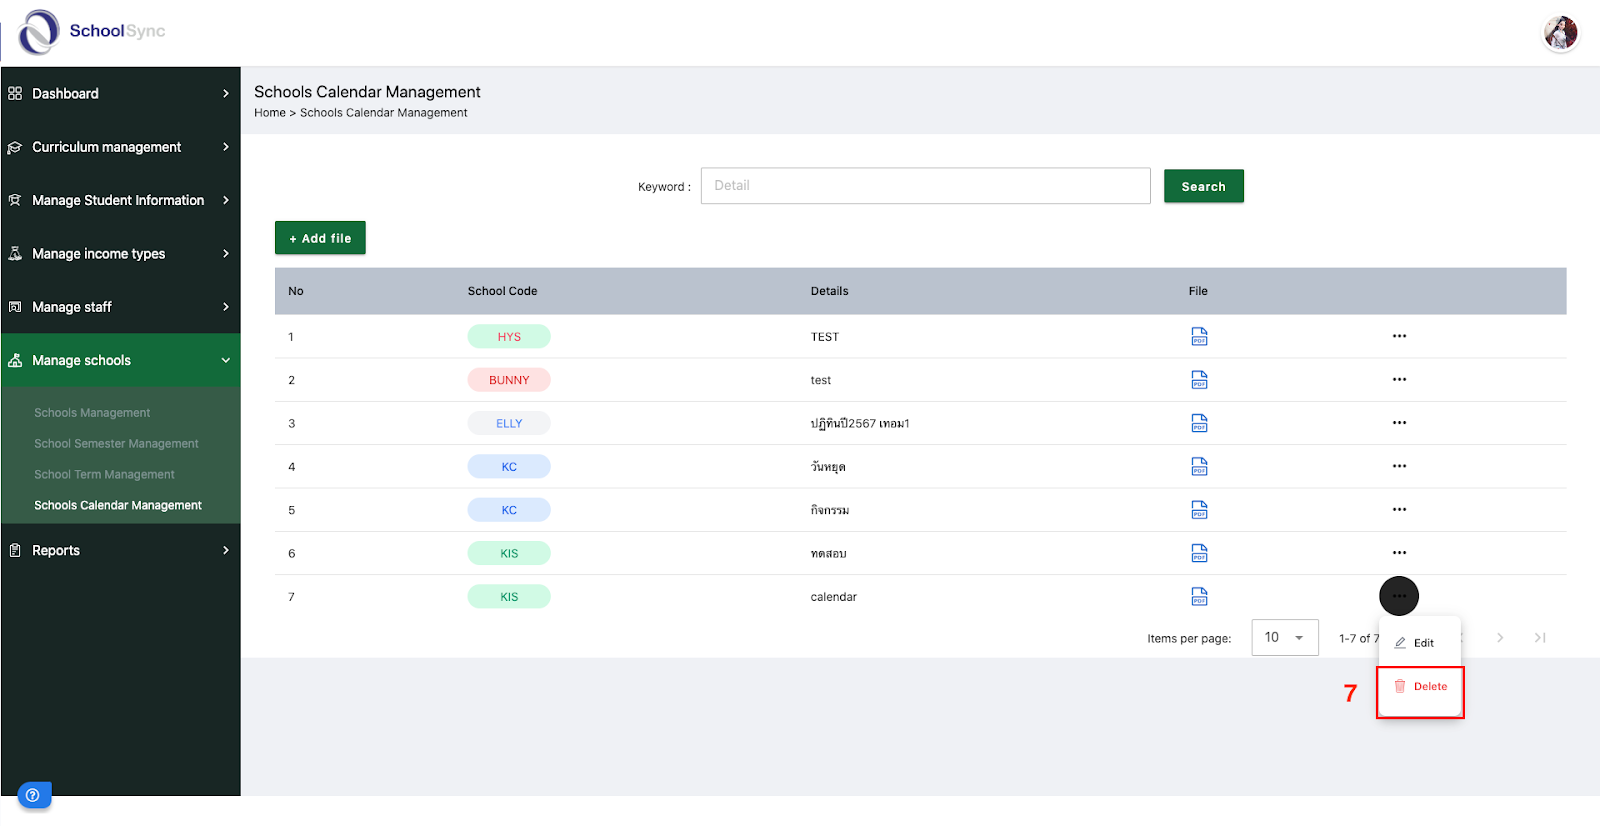
Task: Click the File column header
Action: tap(1198, 291)
